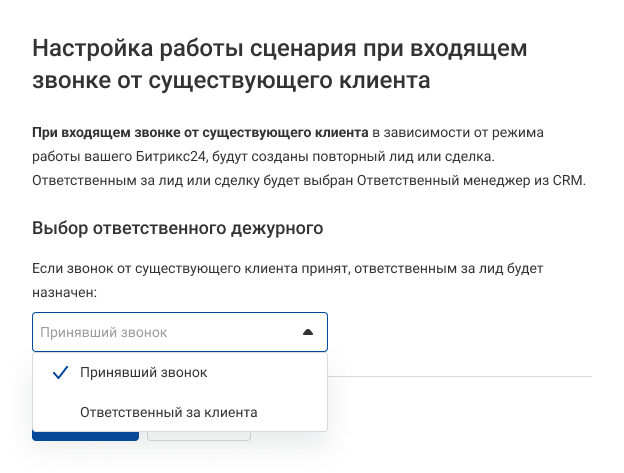Select the Принявший звонок option

pyautogui.click(x=143, y=372)
